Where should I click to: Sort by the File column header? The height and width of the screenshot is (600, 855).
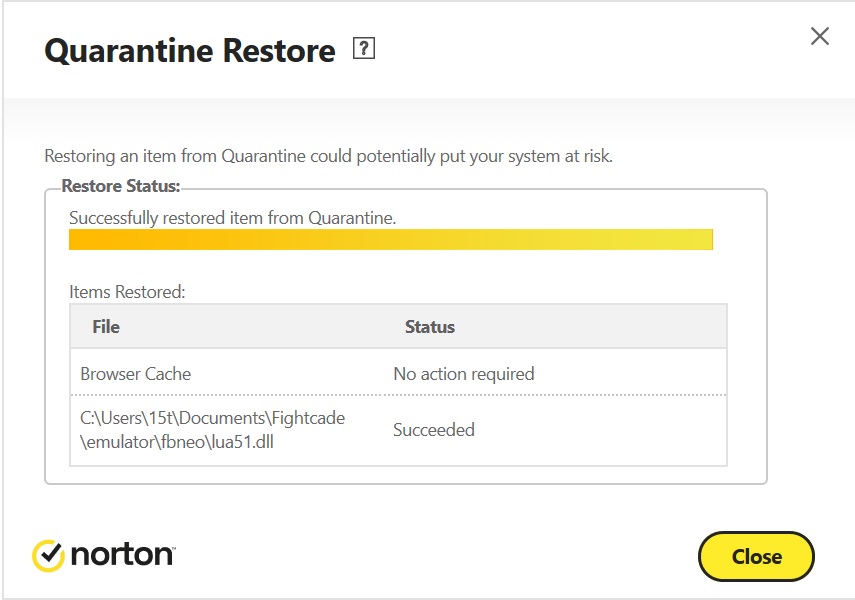pos(106,327)
